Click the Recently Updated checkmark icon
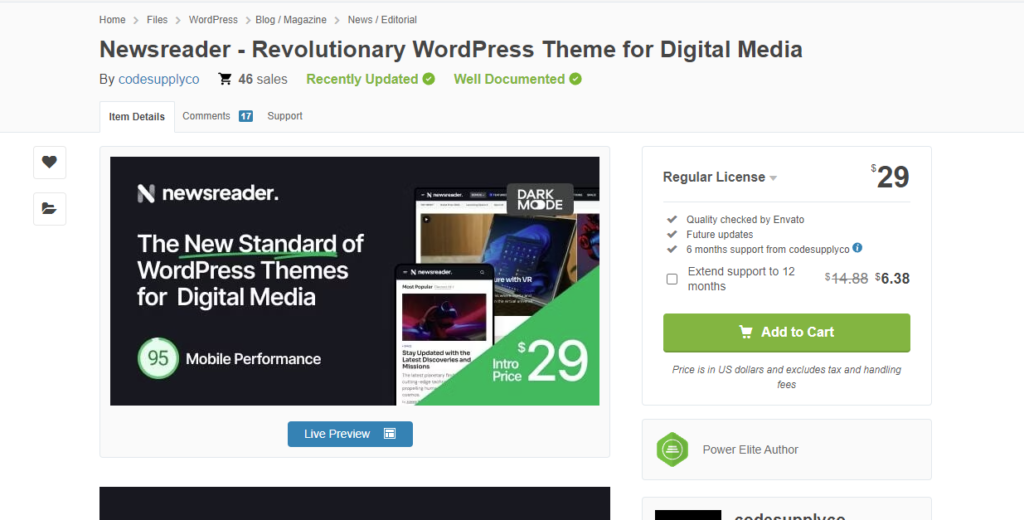The image size is (1024, 520). [429, 79]
